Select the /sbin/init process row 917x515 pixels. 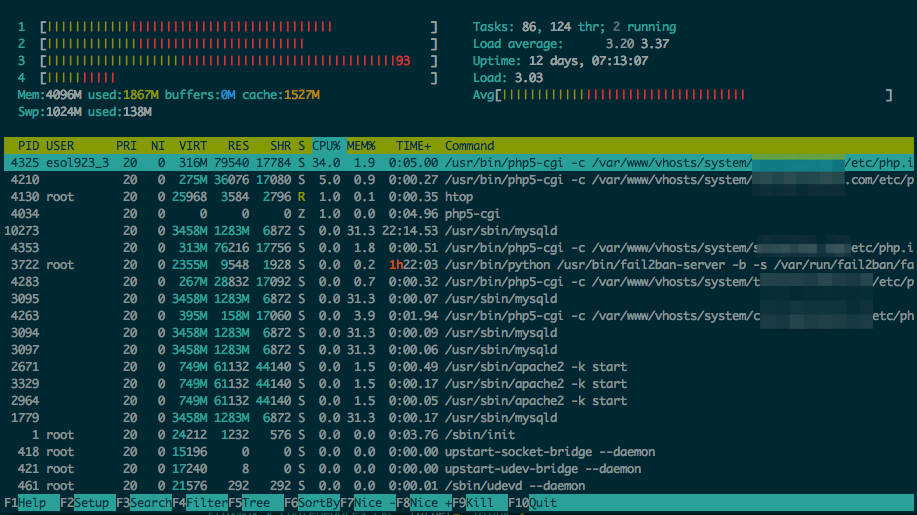458,434
